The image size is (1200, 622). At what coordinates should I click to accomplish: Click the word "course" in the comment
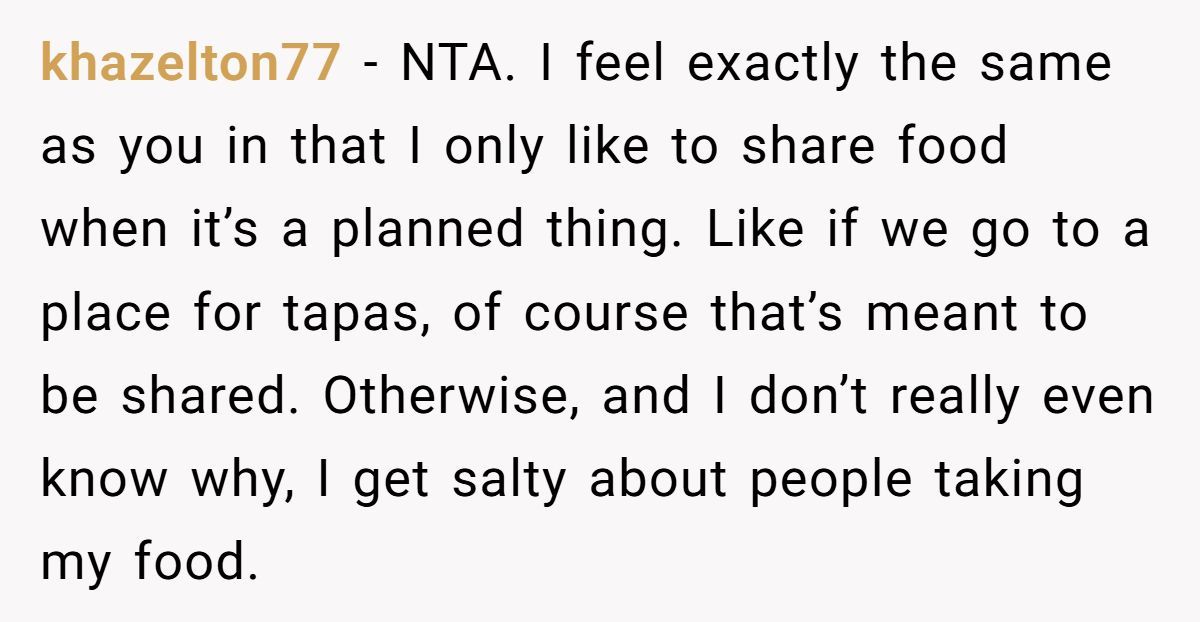coord(607,314)
